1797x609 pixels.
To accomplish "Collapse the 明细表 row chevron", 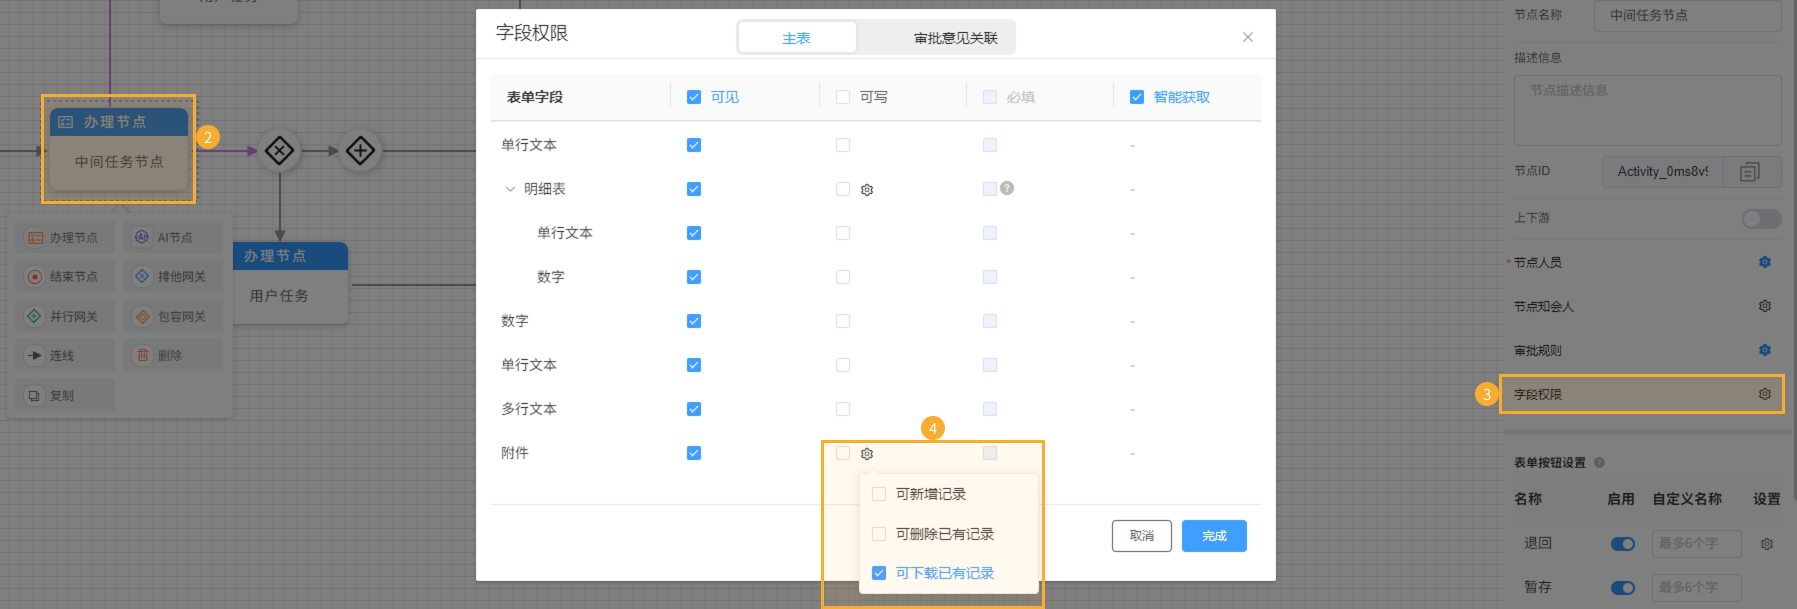I will [x=510, y=189].
